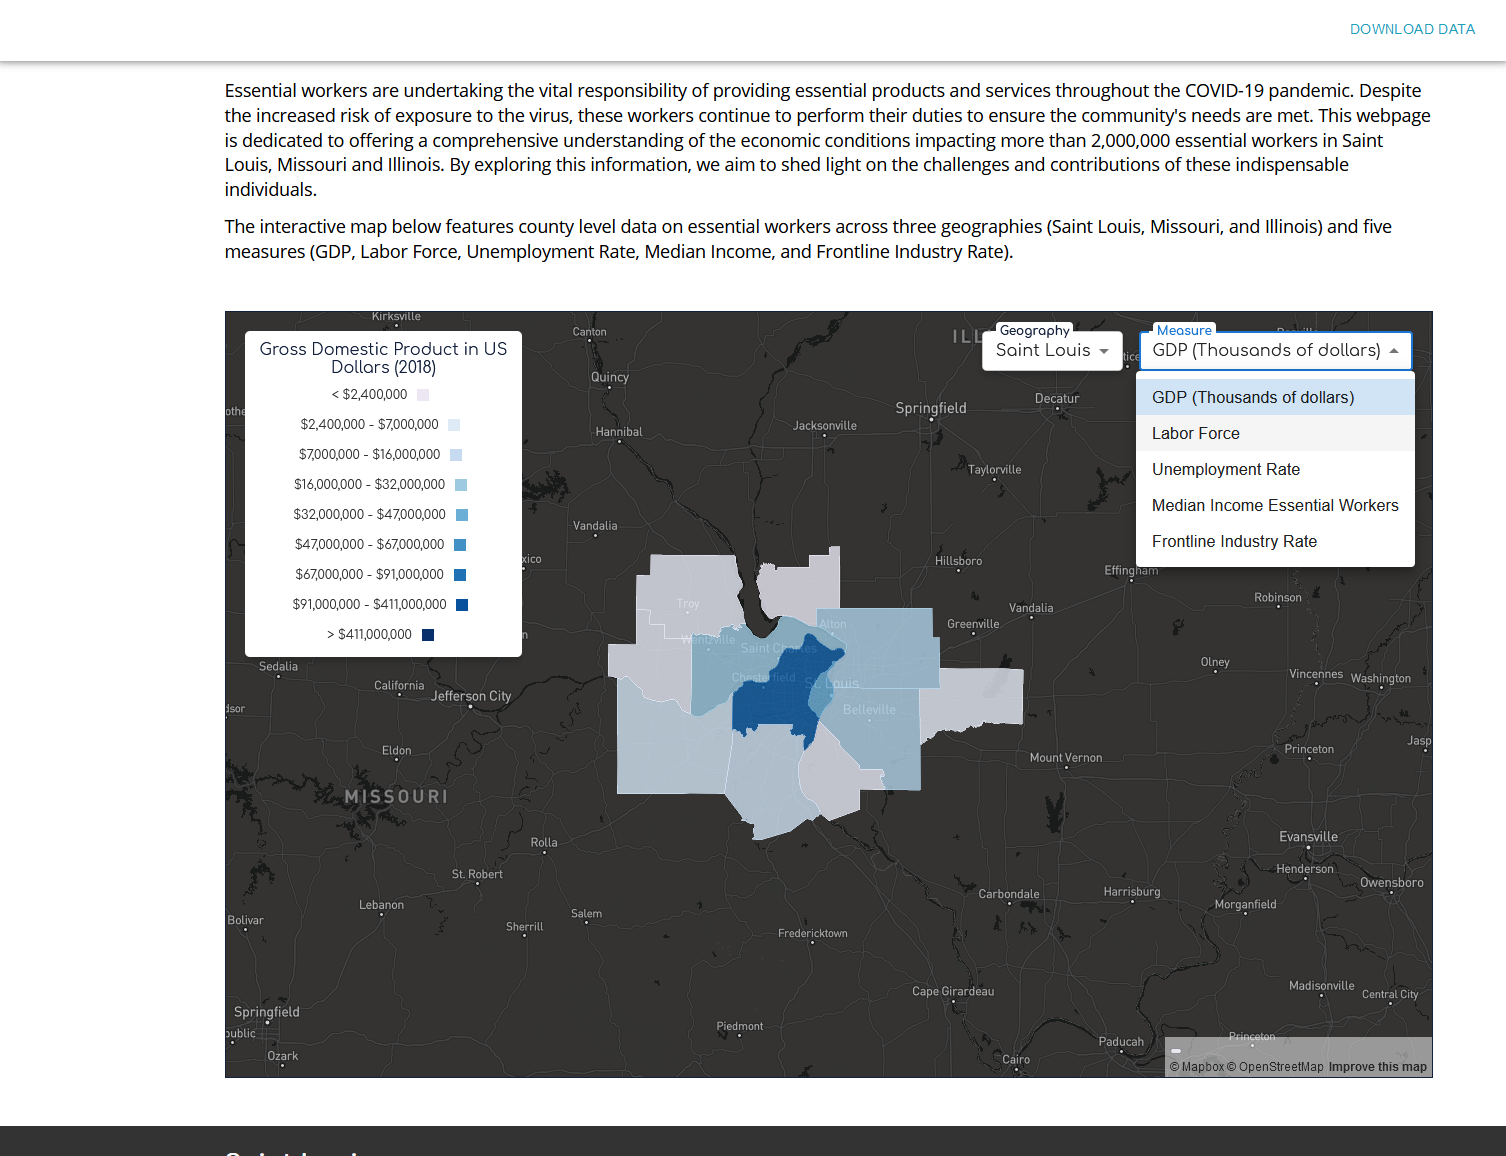Select the Unemployment Rate option

[1226, 469]
